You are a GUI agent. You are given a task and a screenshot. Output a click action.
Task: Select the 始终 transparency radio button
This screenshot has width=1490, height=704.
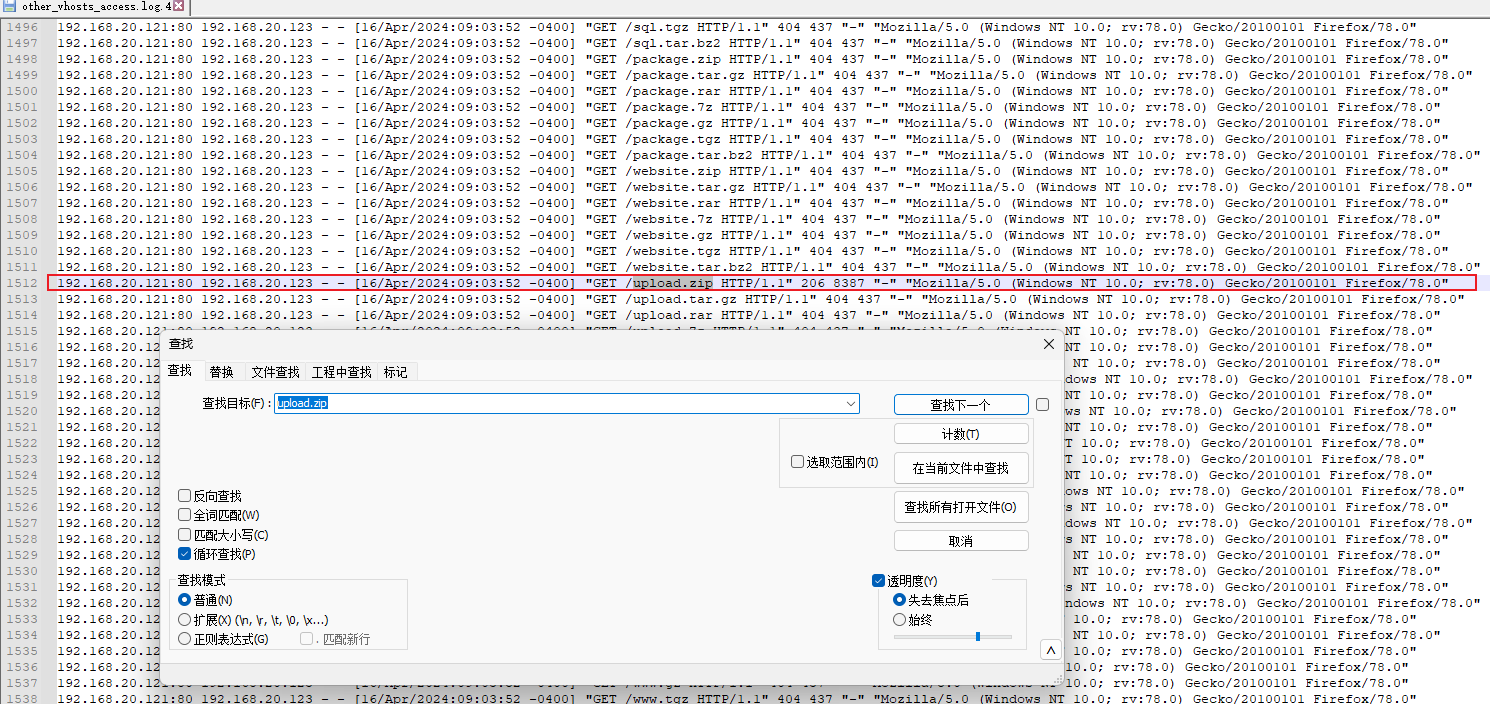click(899, 620)
